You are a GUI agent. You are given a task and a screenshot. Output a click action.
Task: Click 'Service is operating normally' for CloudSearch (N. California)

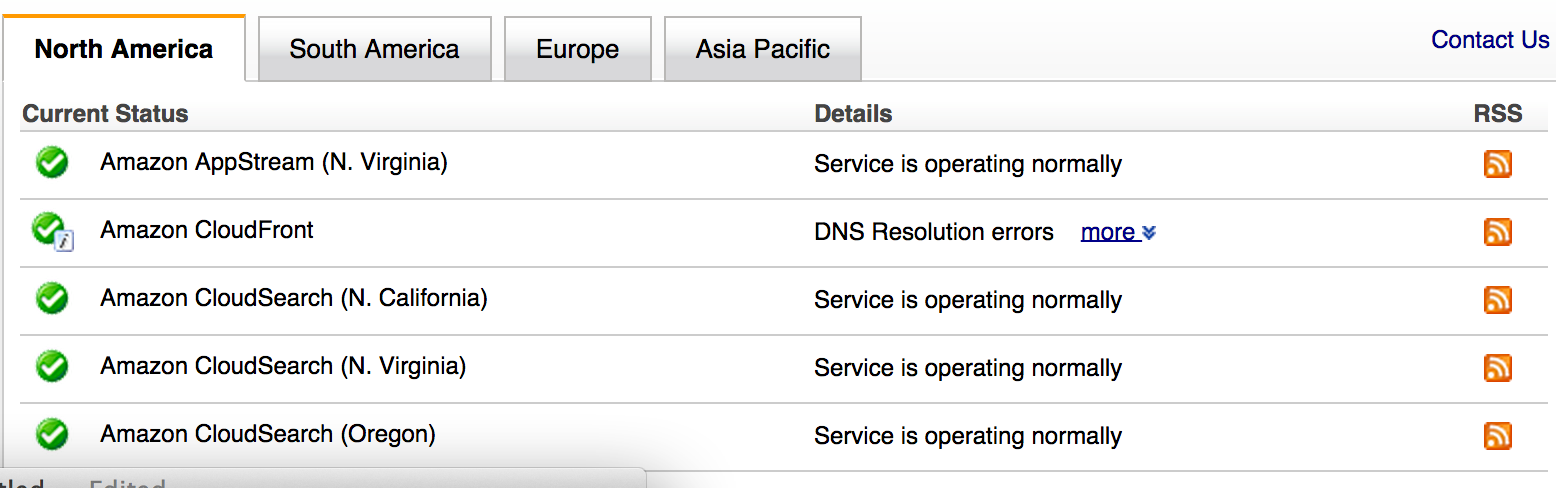coord(968,300)
